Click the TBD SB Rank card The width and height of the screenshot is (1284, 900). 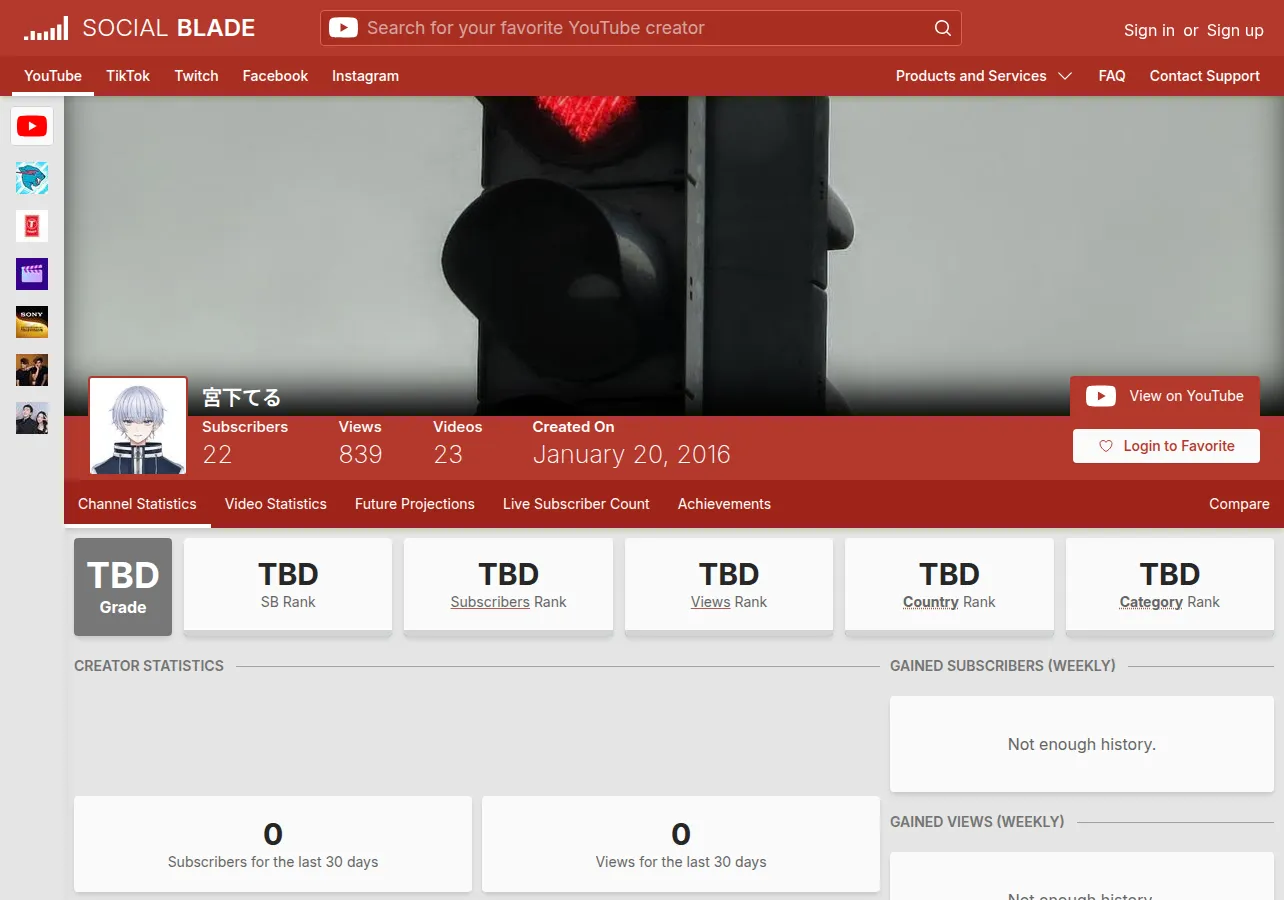288,585
